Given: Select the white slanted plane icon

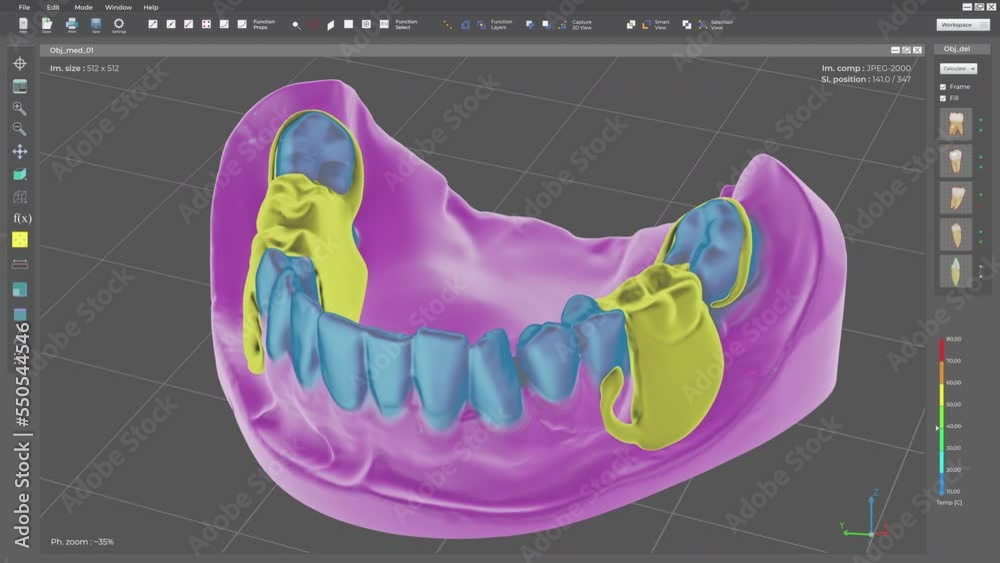Looking at the screenshot, I should (330, 25).
